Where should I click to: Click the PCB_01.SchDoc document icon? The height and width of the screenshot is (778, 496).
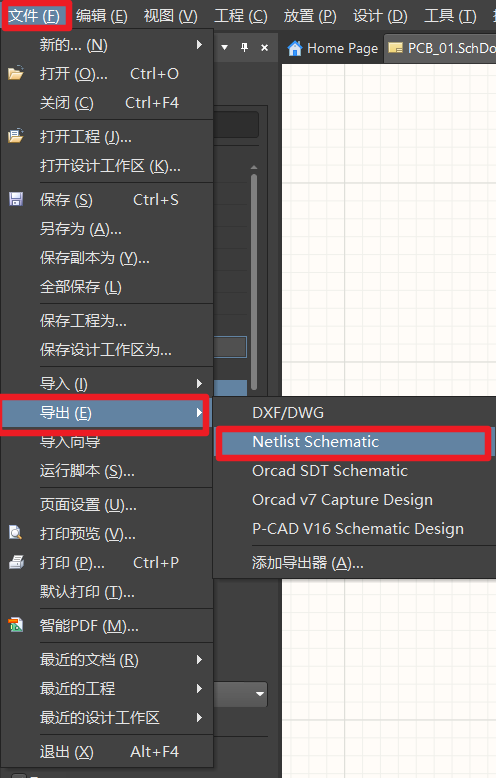pos(395,48)
